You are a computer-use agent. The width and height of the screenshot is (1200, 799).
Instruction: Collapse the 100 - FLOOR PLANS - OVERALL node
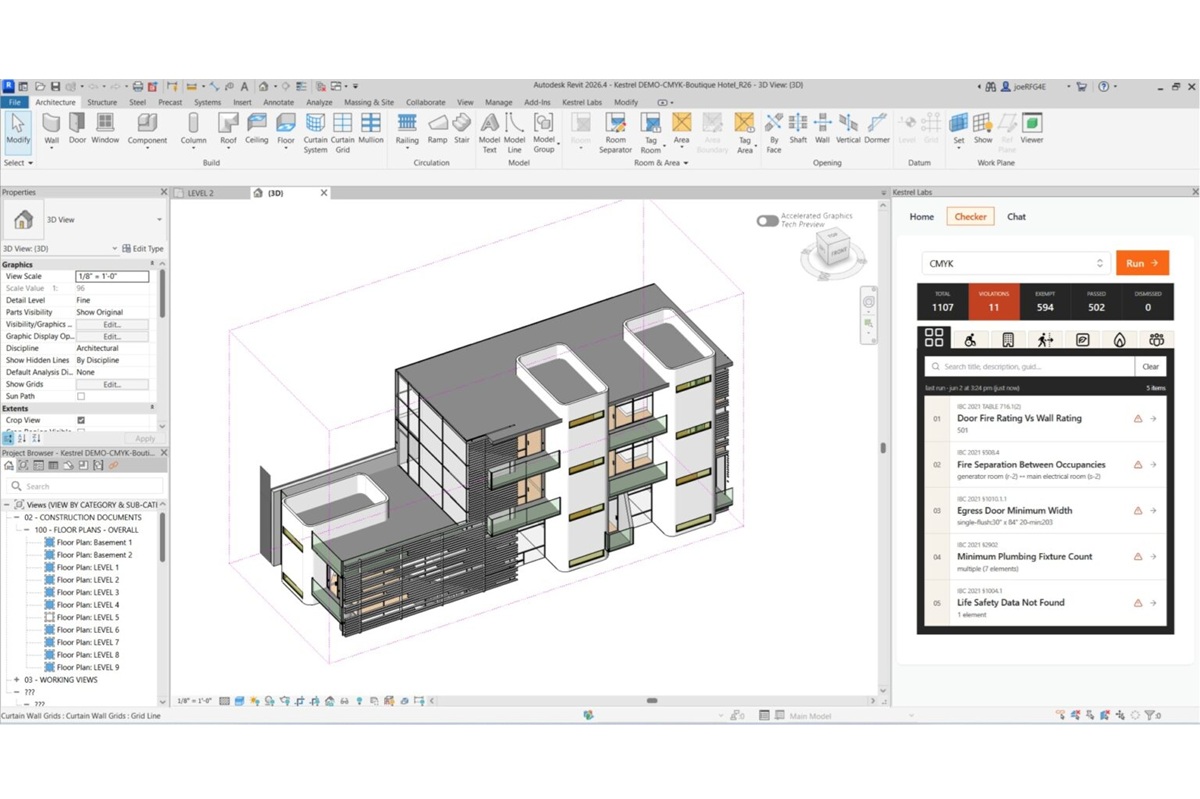coord(28,530)
